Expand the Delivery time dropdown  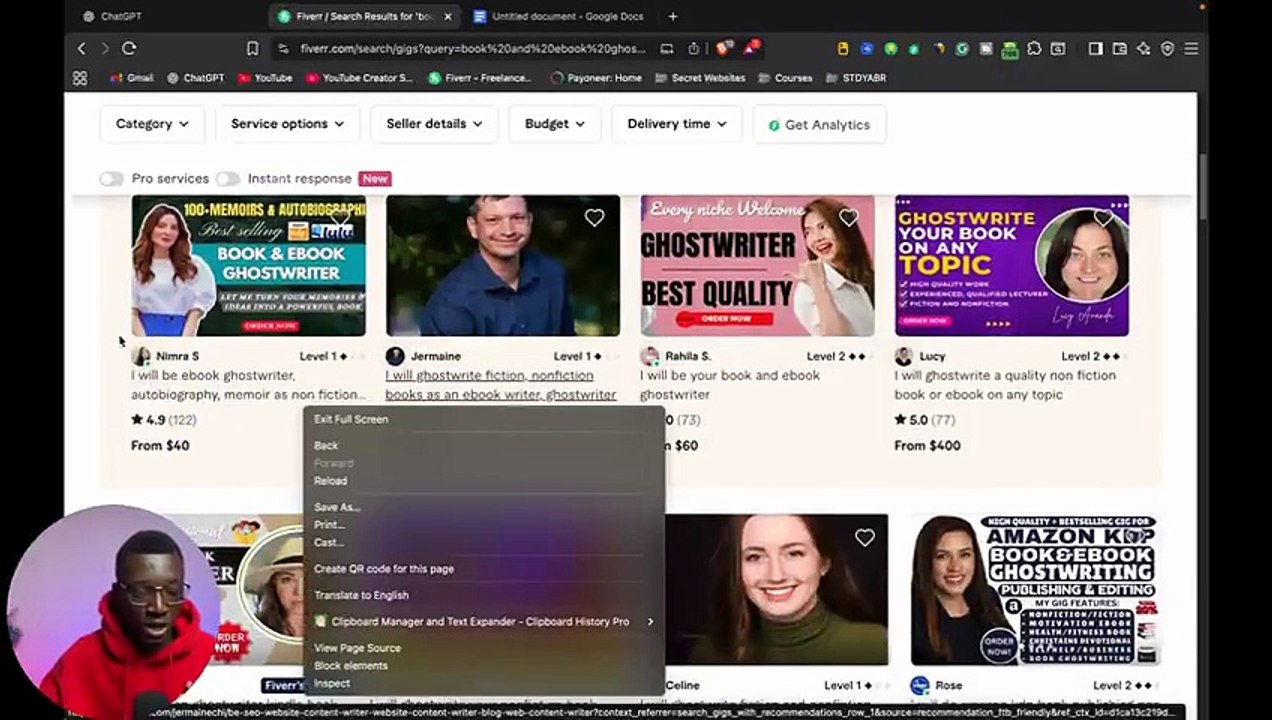(677, 124)
